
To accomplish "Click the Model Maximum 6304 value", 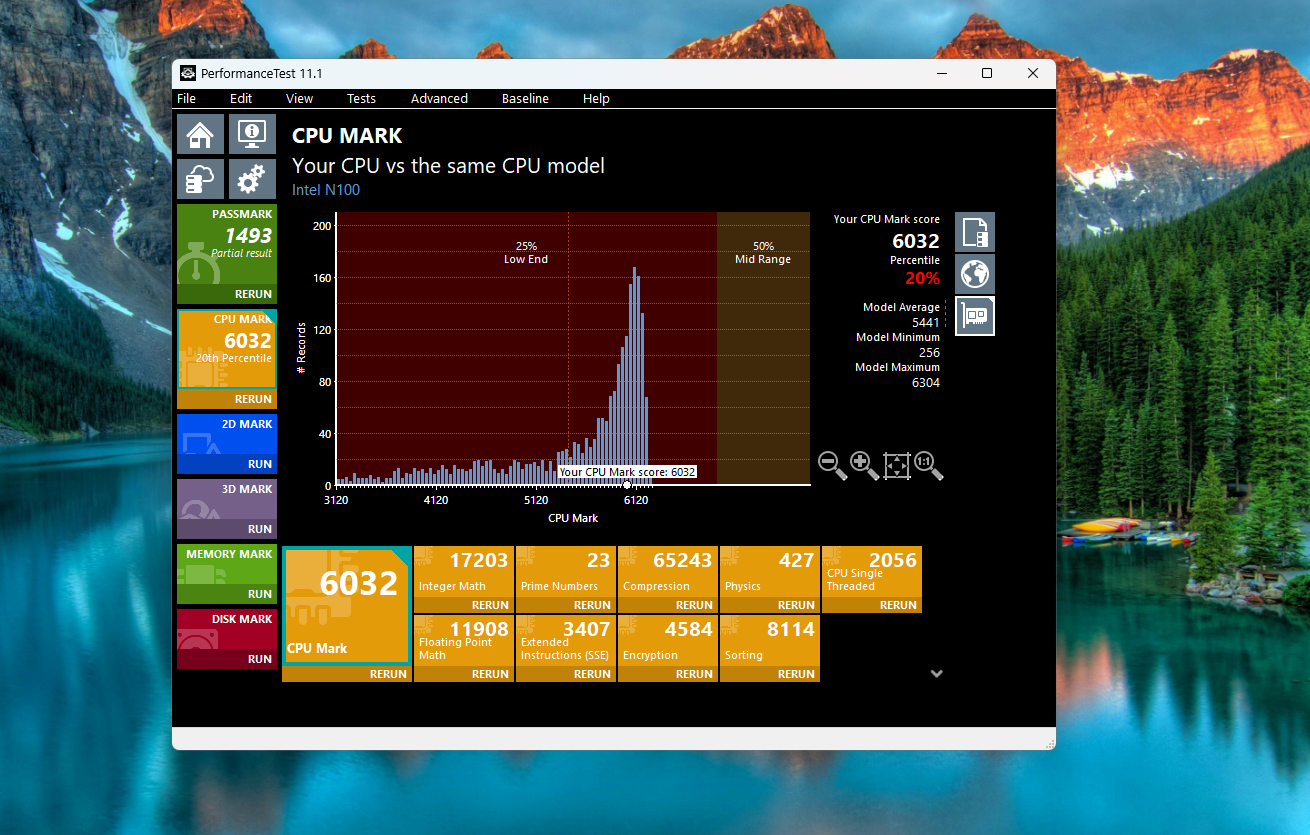I will point(926,382).
